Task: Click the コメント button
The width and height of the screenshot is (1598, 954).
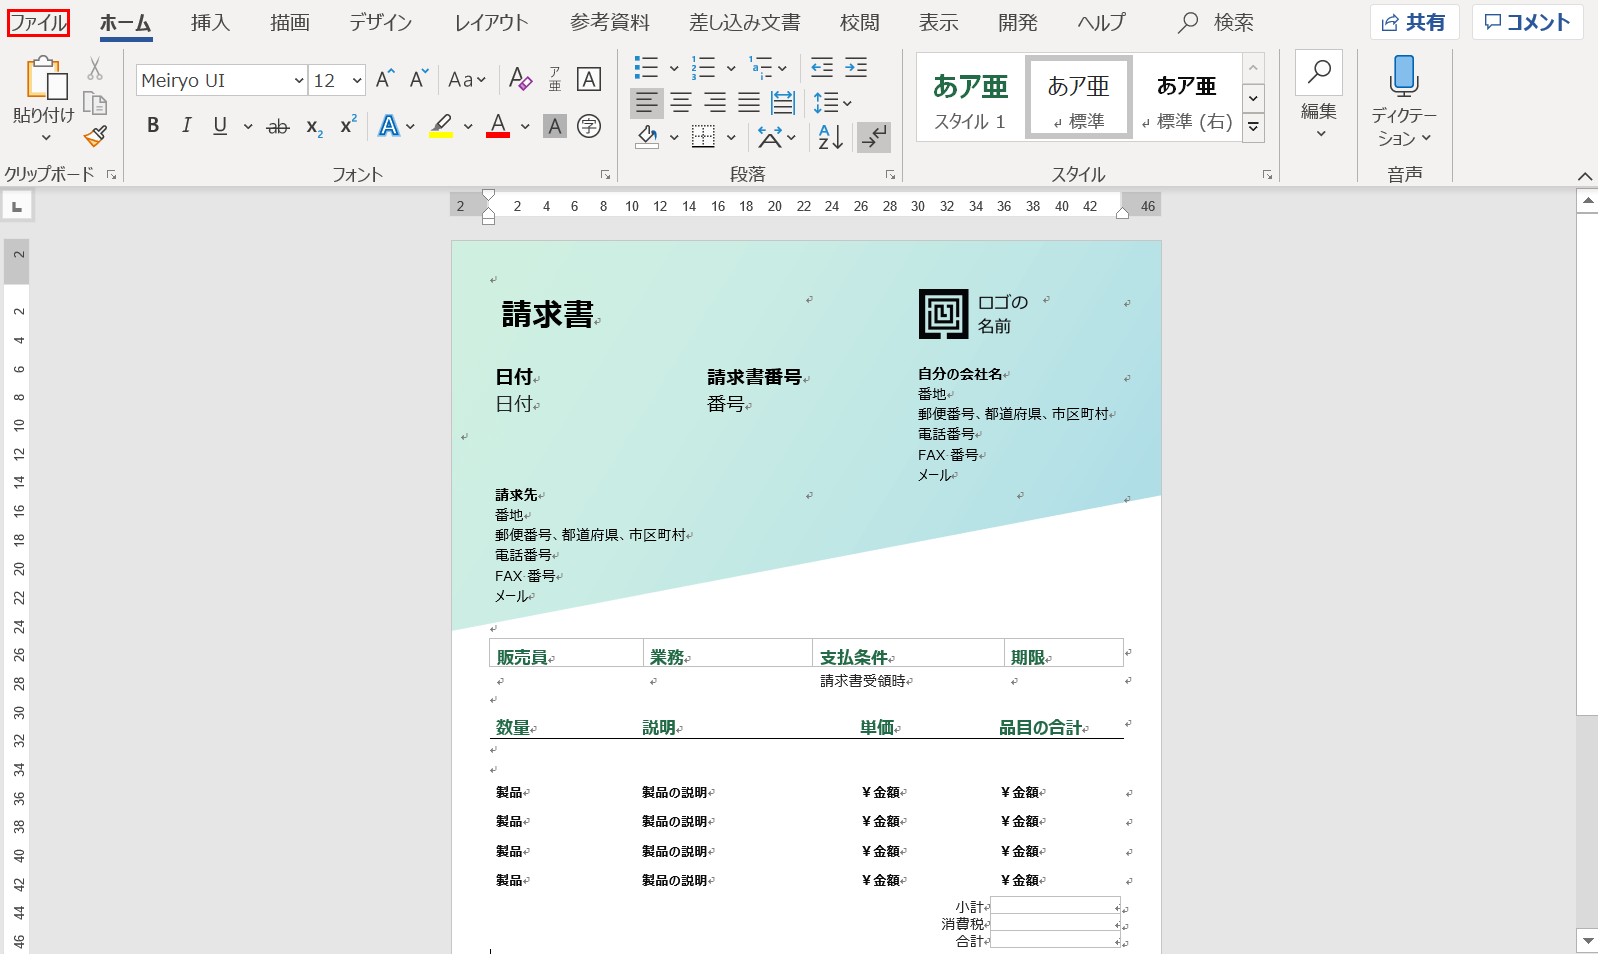Action: tap(1527, 22)
